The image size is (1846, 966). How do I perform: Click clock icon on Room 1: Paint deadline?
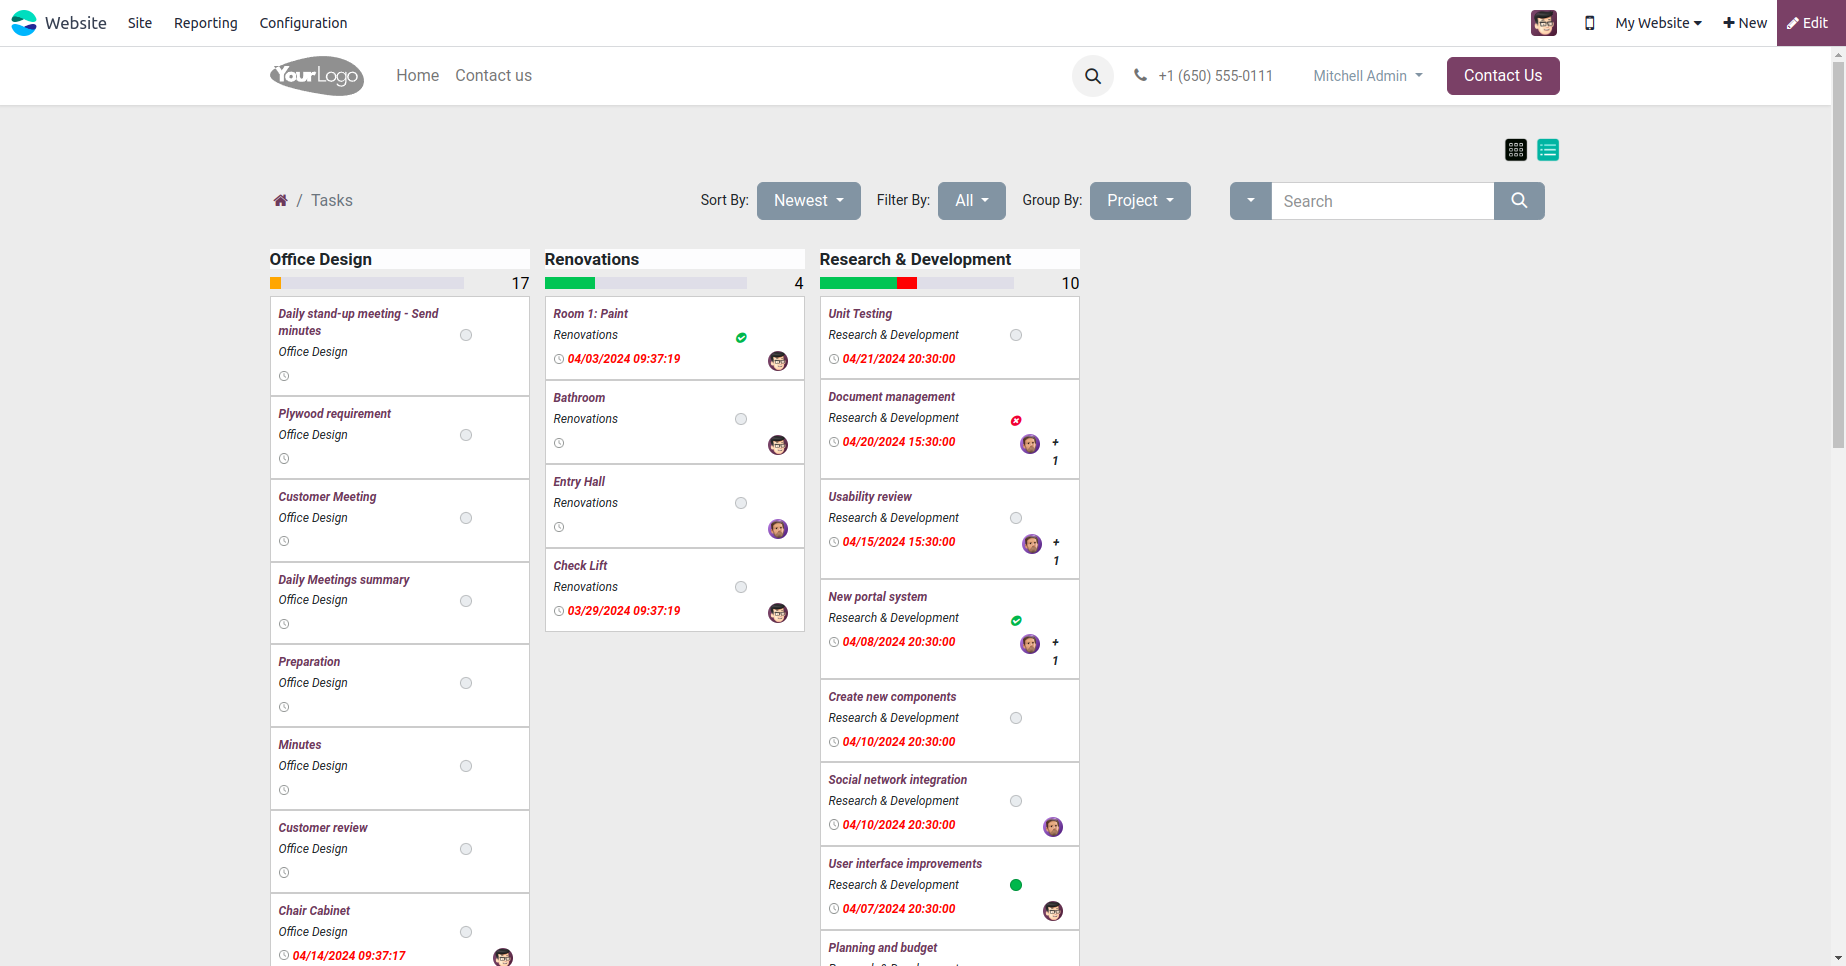(559, 359)
